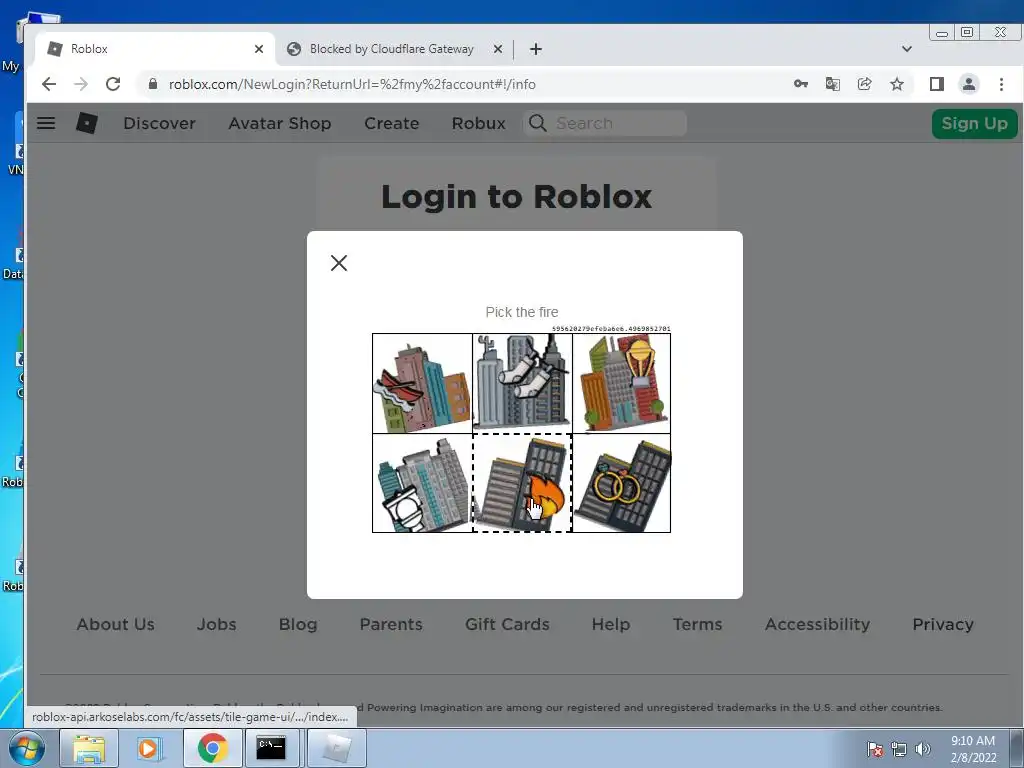Pick the tile with the trophy
Viewport: 1024px width, 768px height.
[622, 383]
